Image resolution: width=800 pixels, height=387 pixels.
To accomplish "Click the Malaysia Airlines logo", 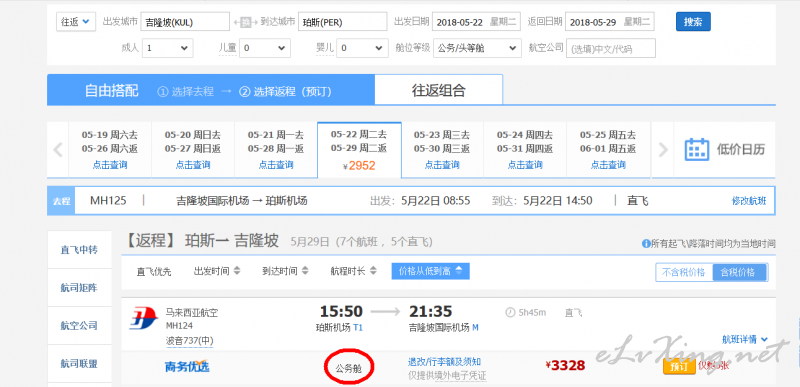I will tap(143, 319).
